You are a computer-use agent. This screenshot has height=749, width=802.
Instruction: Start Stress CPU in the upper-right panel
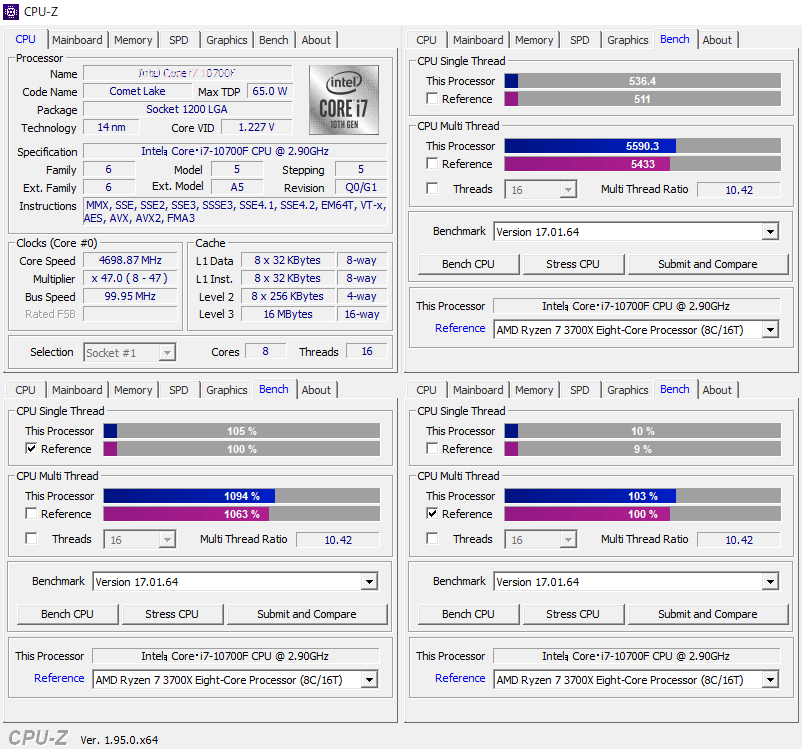point(573,264)
